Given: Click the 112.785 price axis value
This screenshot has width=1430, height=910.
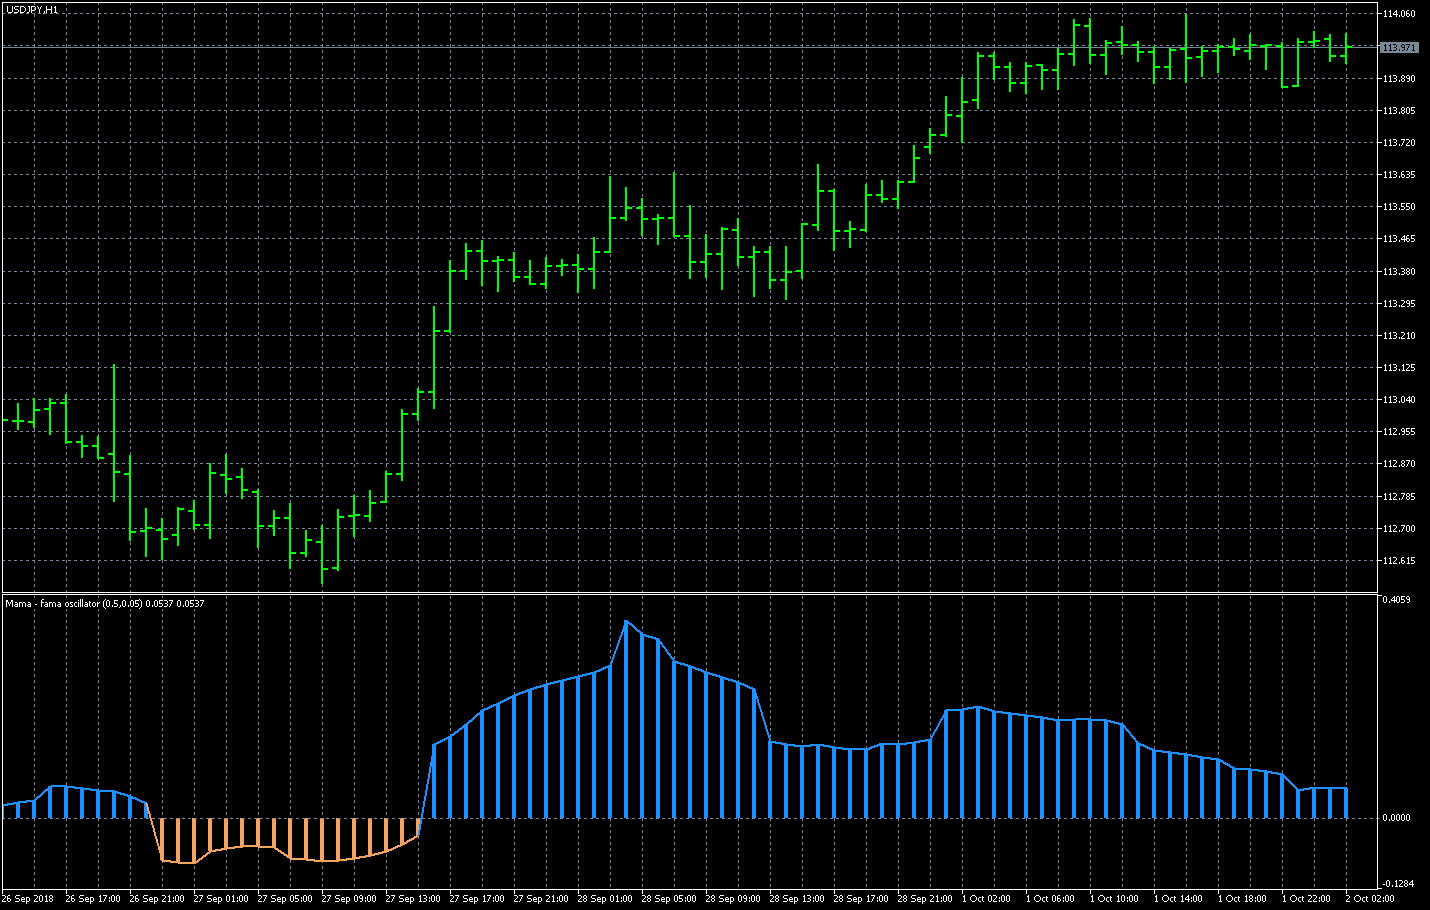Looking at the screenshot, I should point(1399,497).
